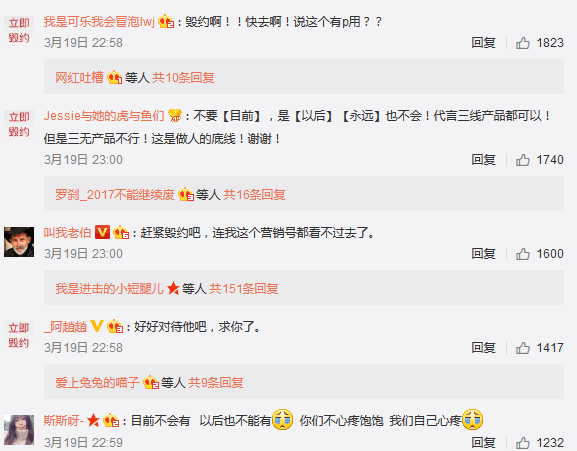The image size is (577, 451).
Task: Open 我是进击的小短腿儿 user link
Action: pyautogui.click(x=109, y=289)
